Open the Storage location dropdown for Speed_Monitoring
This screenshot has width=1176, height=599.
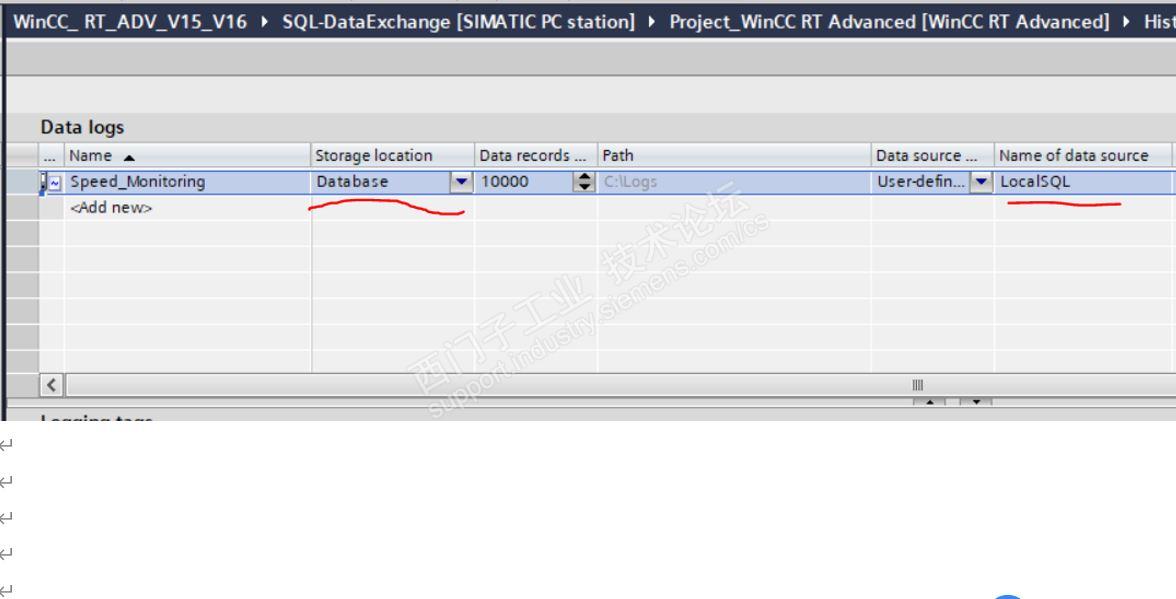point(461,182)
